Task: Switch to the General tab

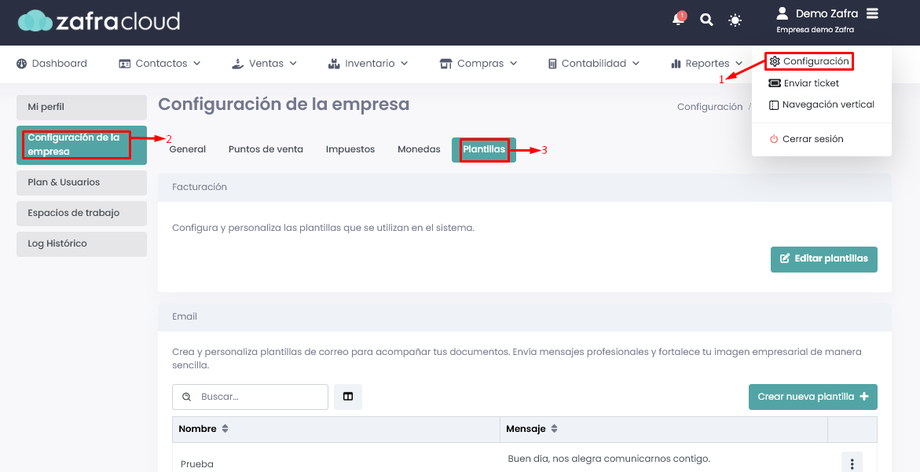Action: (x=187, y=150)
